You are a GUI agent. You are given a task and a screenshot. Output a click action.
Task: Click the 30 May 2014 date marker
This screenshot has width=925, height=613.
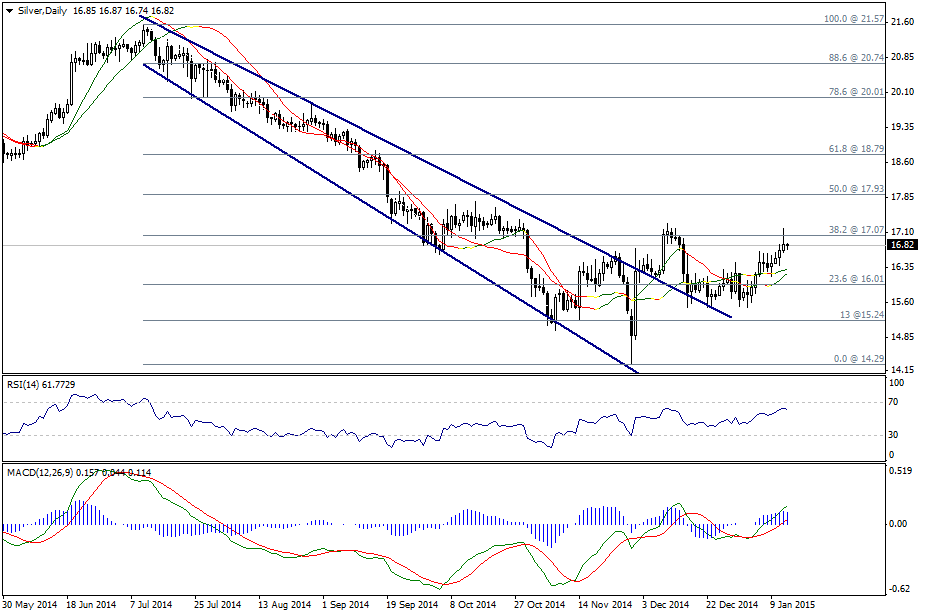(31, 605)
